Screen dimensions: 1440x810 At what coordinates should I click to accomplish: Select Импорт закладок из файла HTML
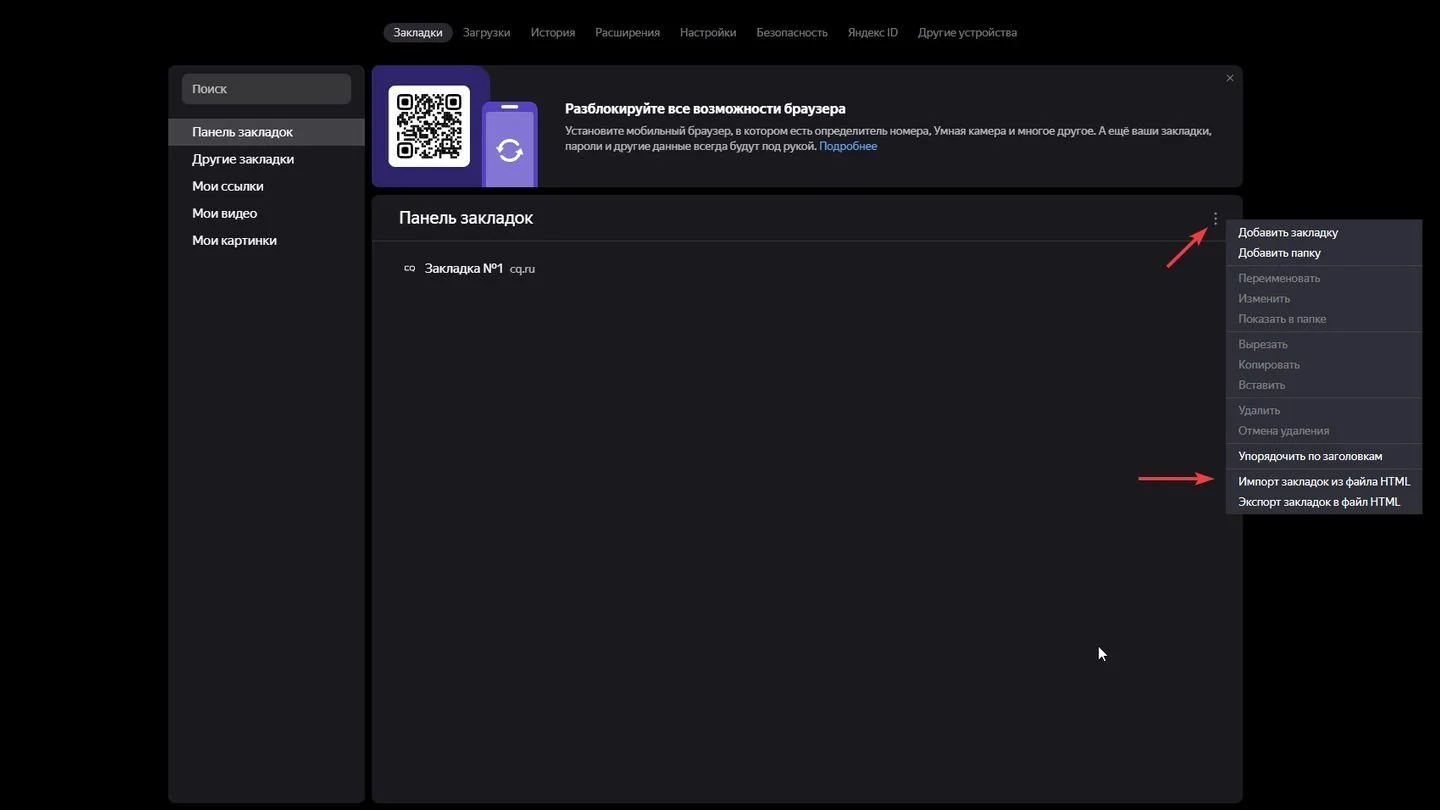(1324, 481)
